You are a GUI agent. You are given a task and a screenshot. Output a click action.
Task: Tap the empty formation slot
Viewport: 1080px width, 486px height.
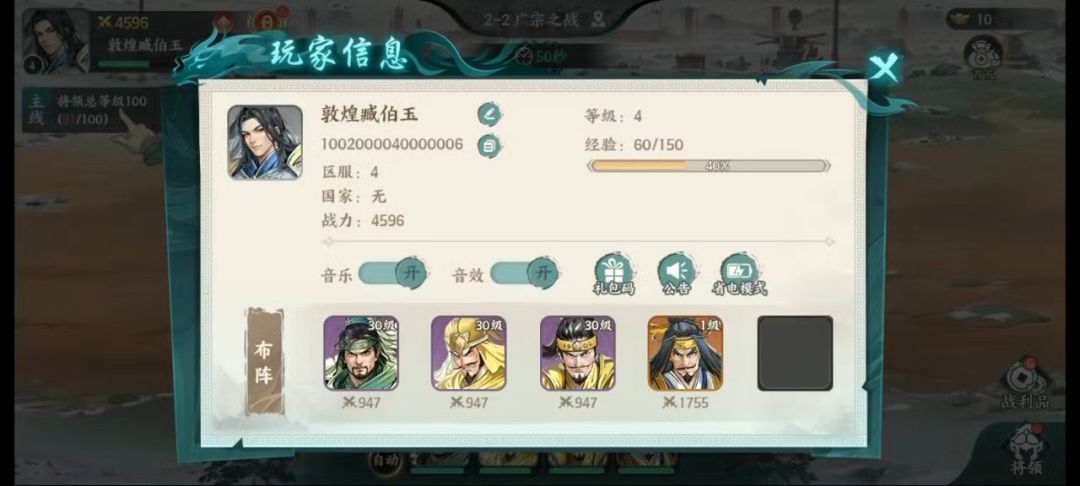pyautogui.click(x=795, y=353)
